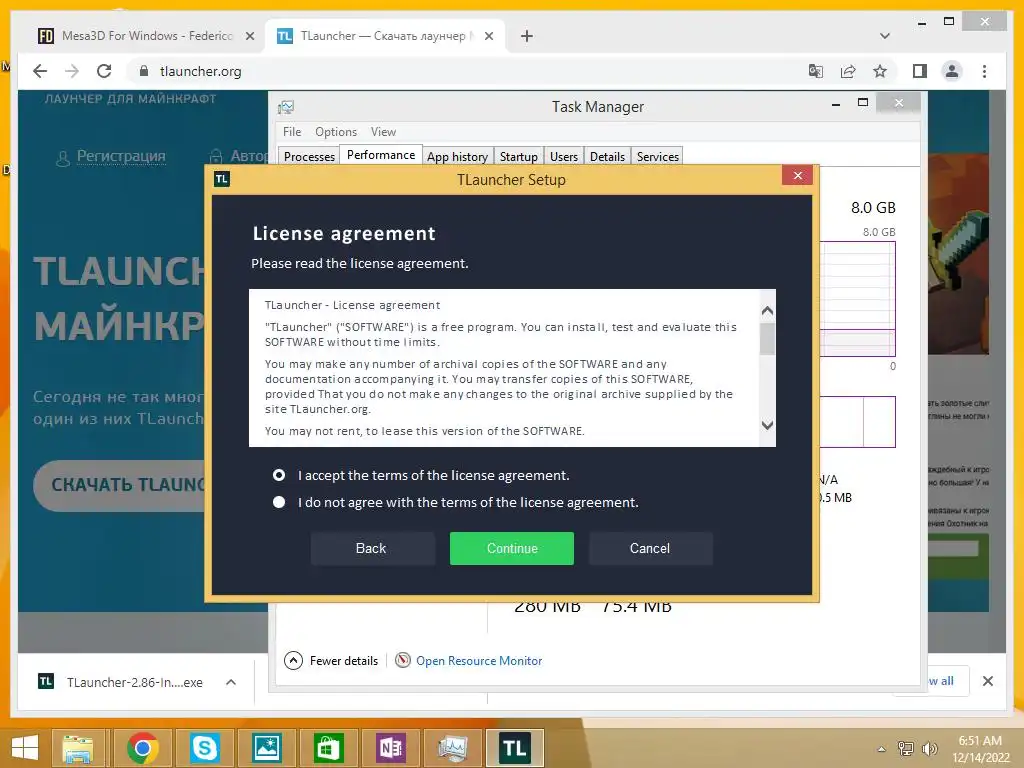
Task: Open the Windows Start button
Action: click(x=25, y=748)
